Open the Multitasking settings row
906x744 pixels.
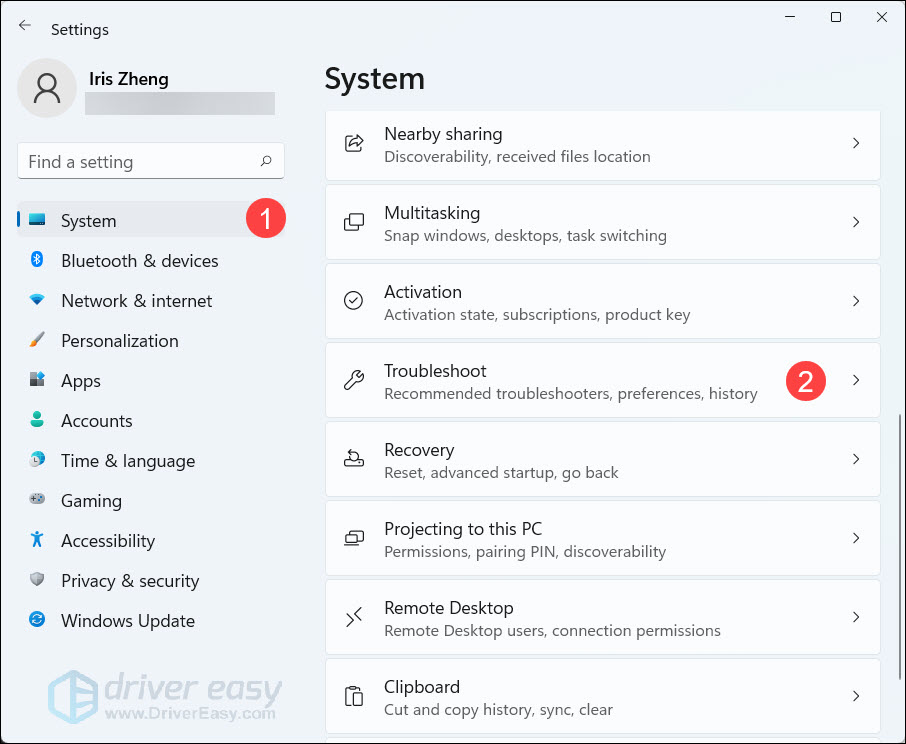coord(602,223)
